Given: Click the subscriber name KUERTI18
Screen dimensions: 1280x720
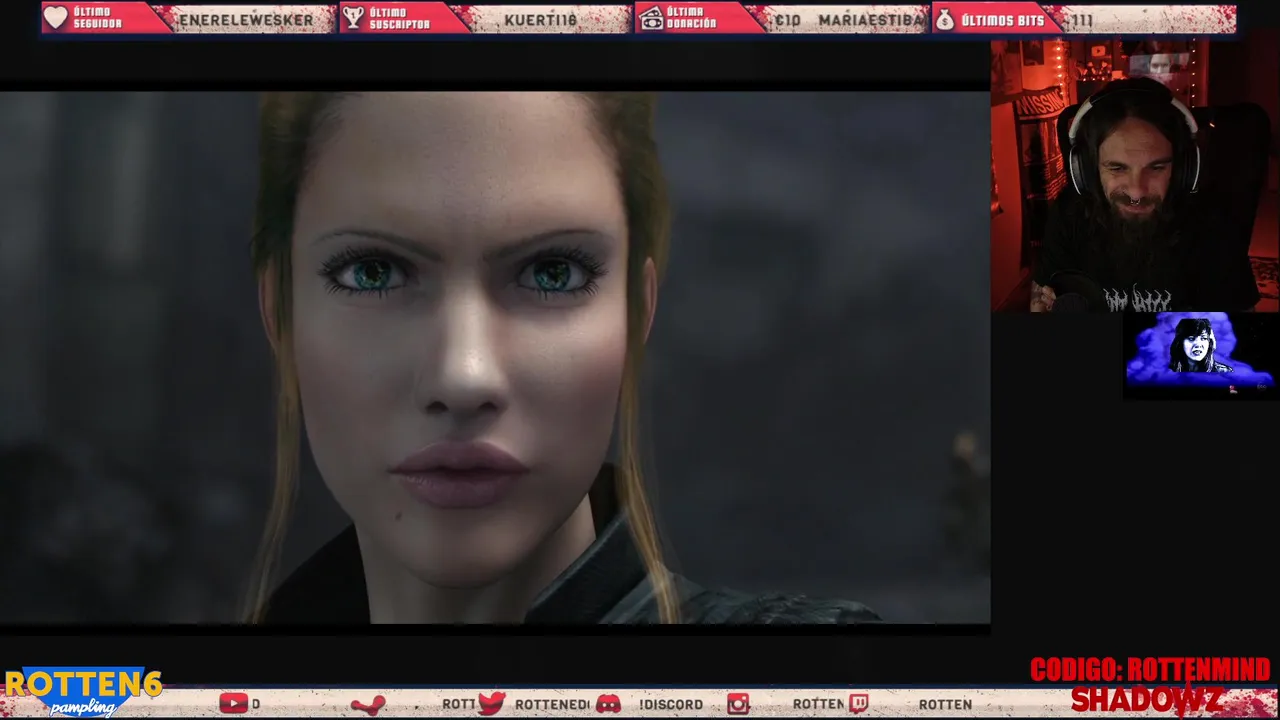Looking at the screenshot, I should click(540, 19).
